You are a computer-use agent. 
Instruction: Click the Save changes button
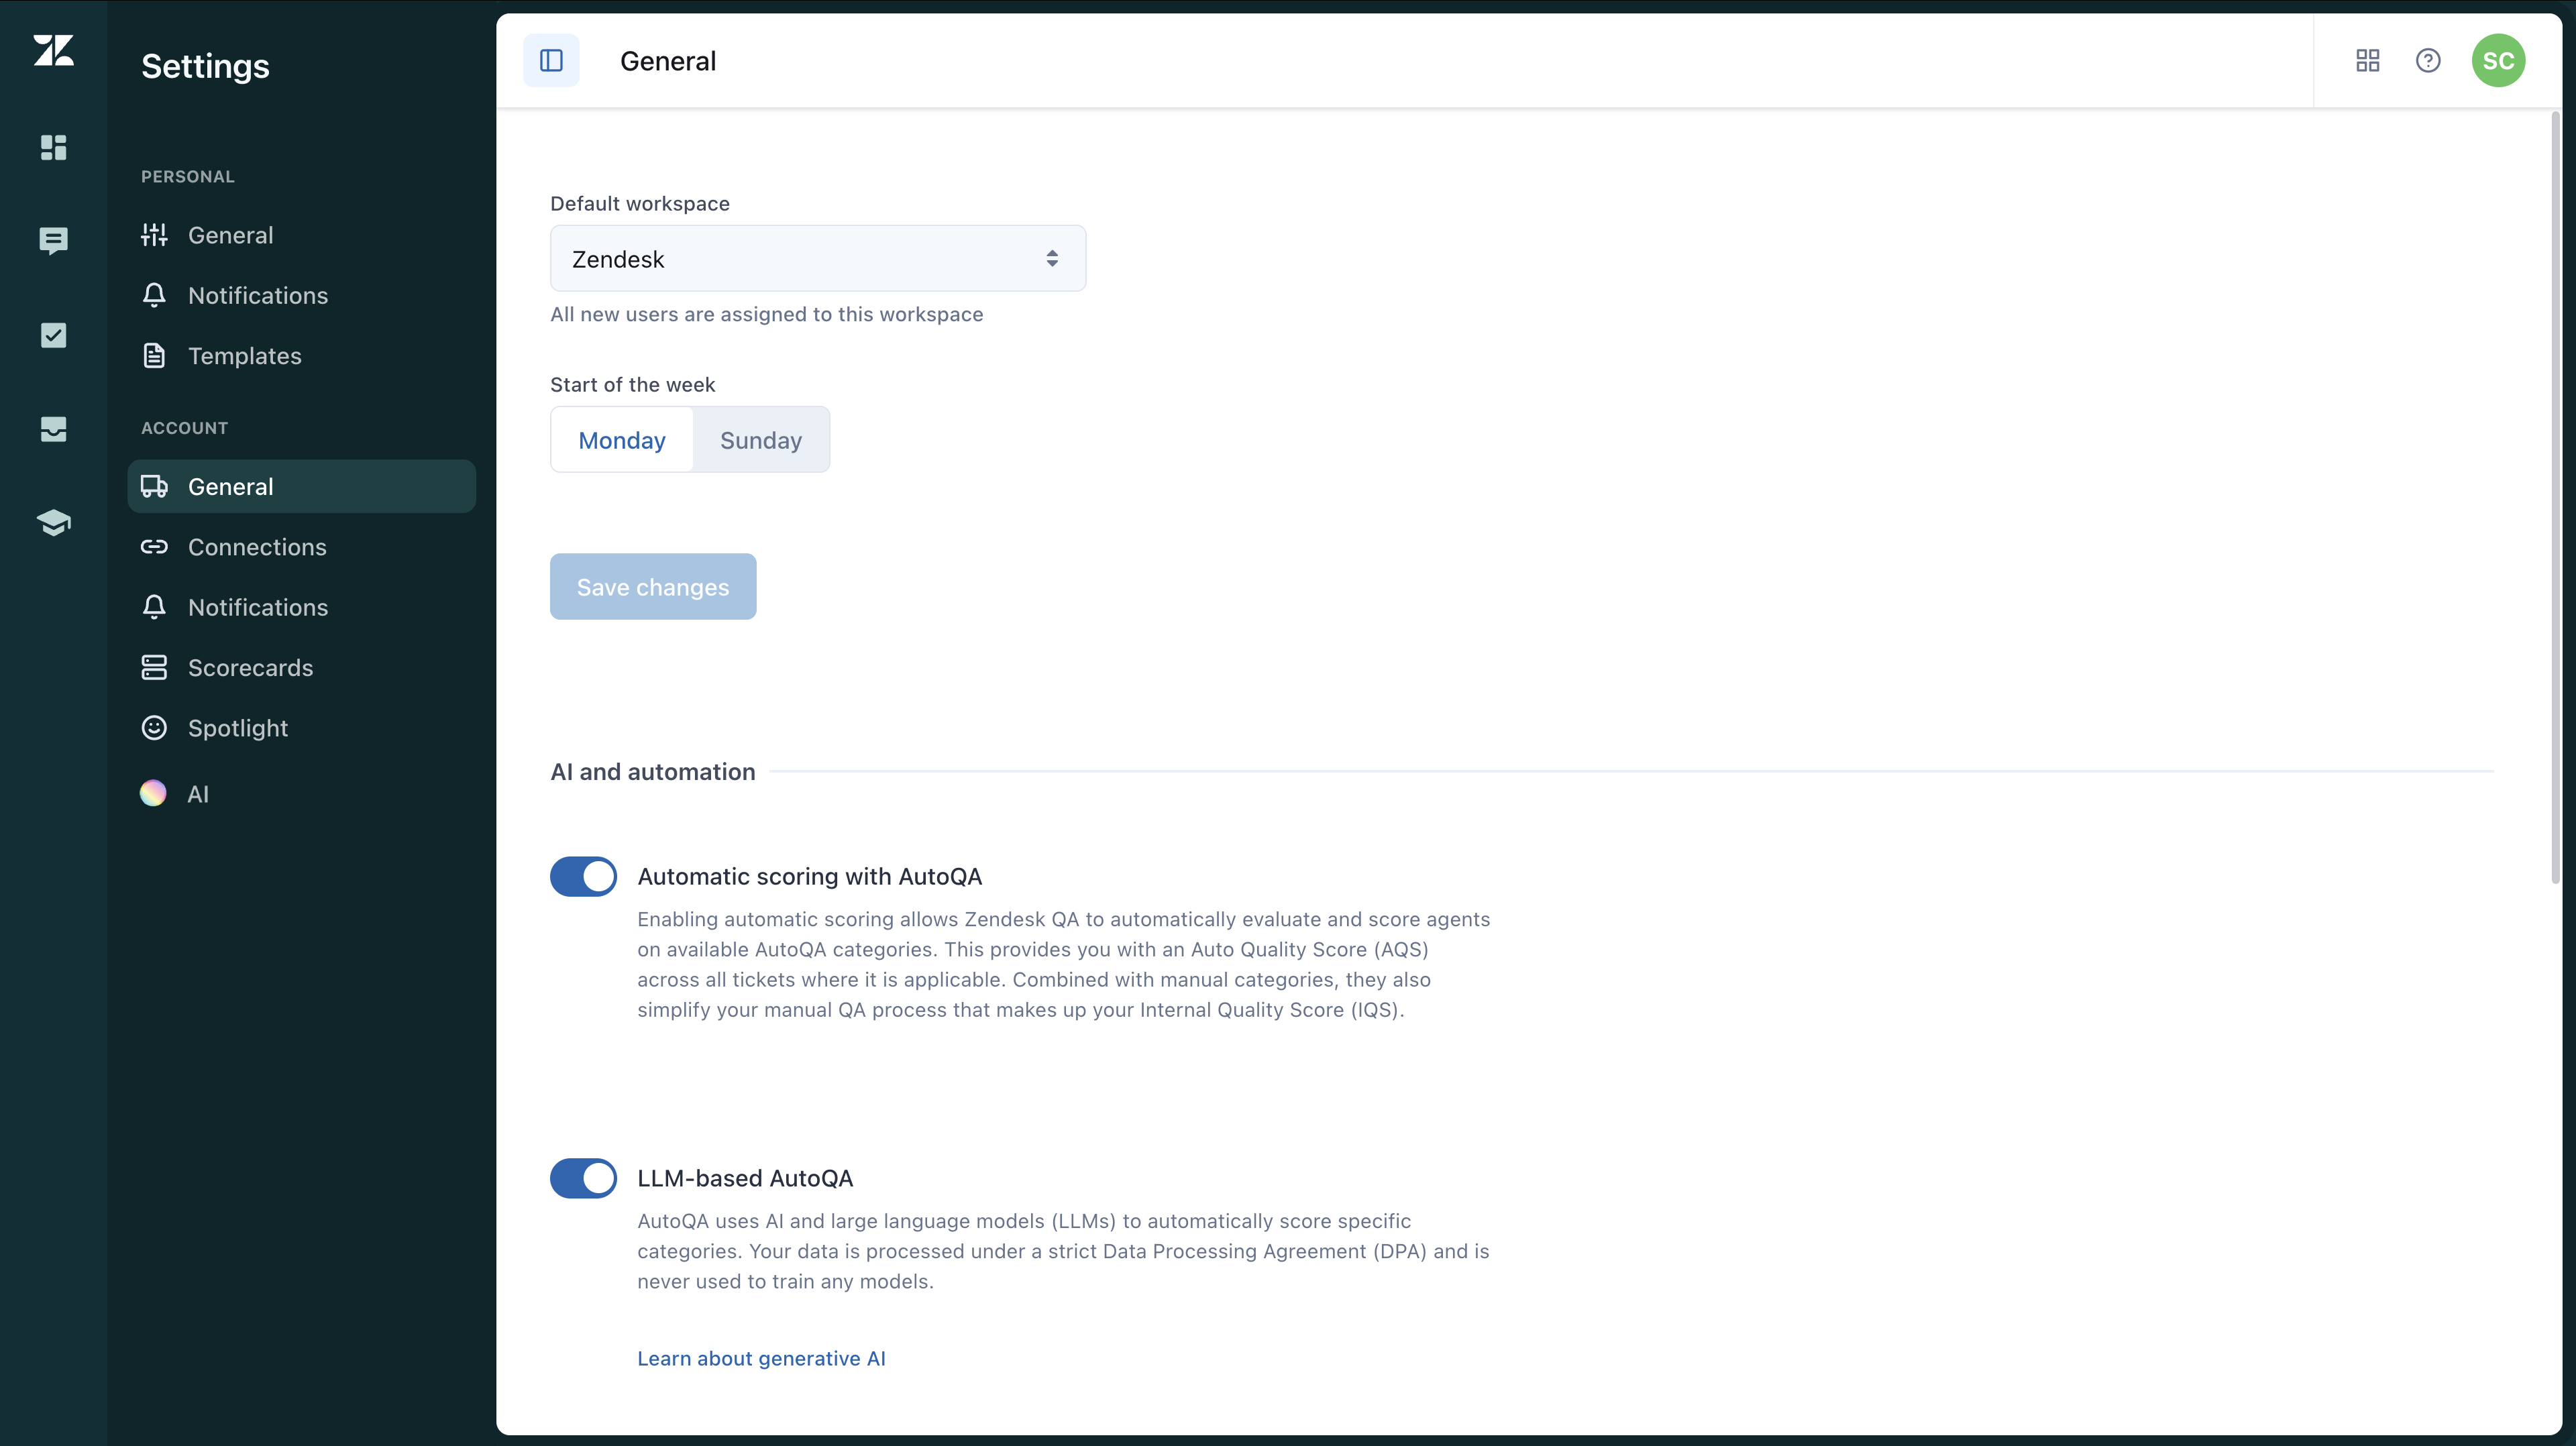tap(653, 587)
